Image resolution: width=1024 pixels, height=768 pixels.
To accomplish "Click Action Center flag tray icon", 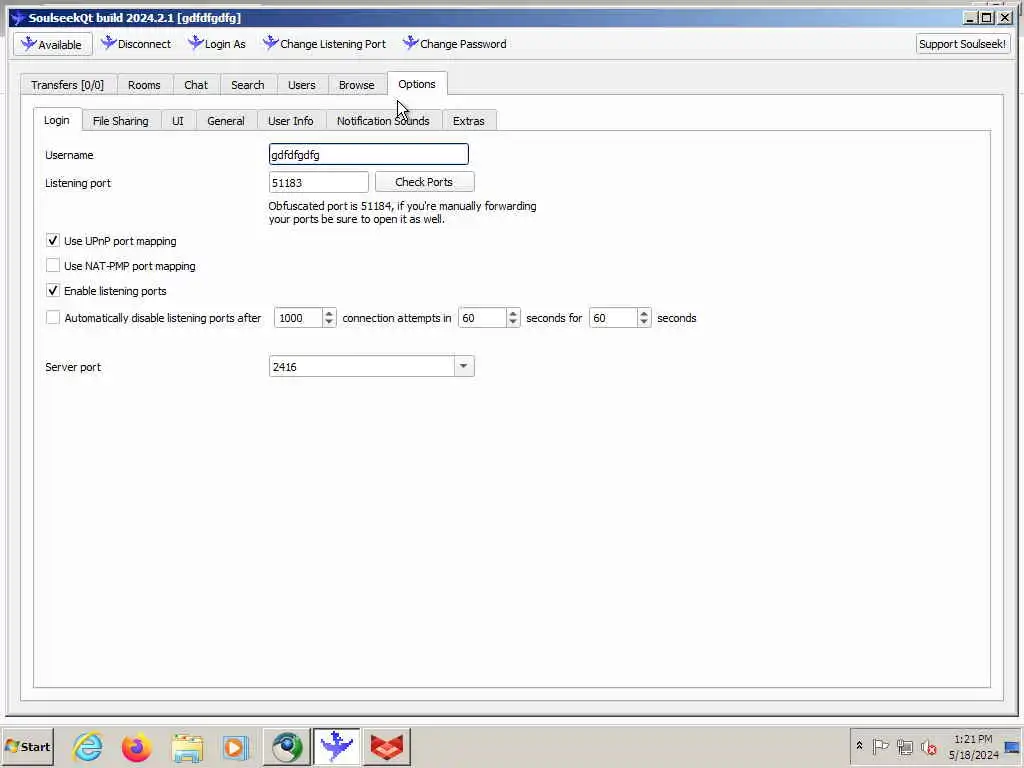I will pos(880,746).
